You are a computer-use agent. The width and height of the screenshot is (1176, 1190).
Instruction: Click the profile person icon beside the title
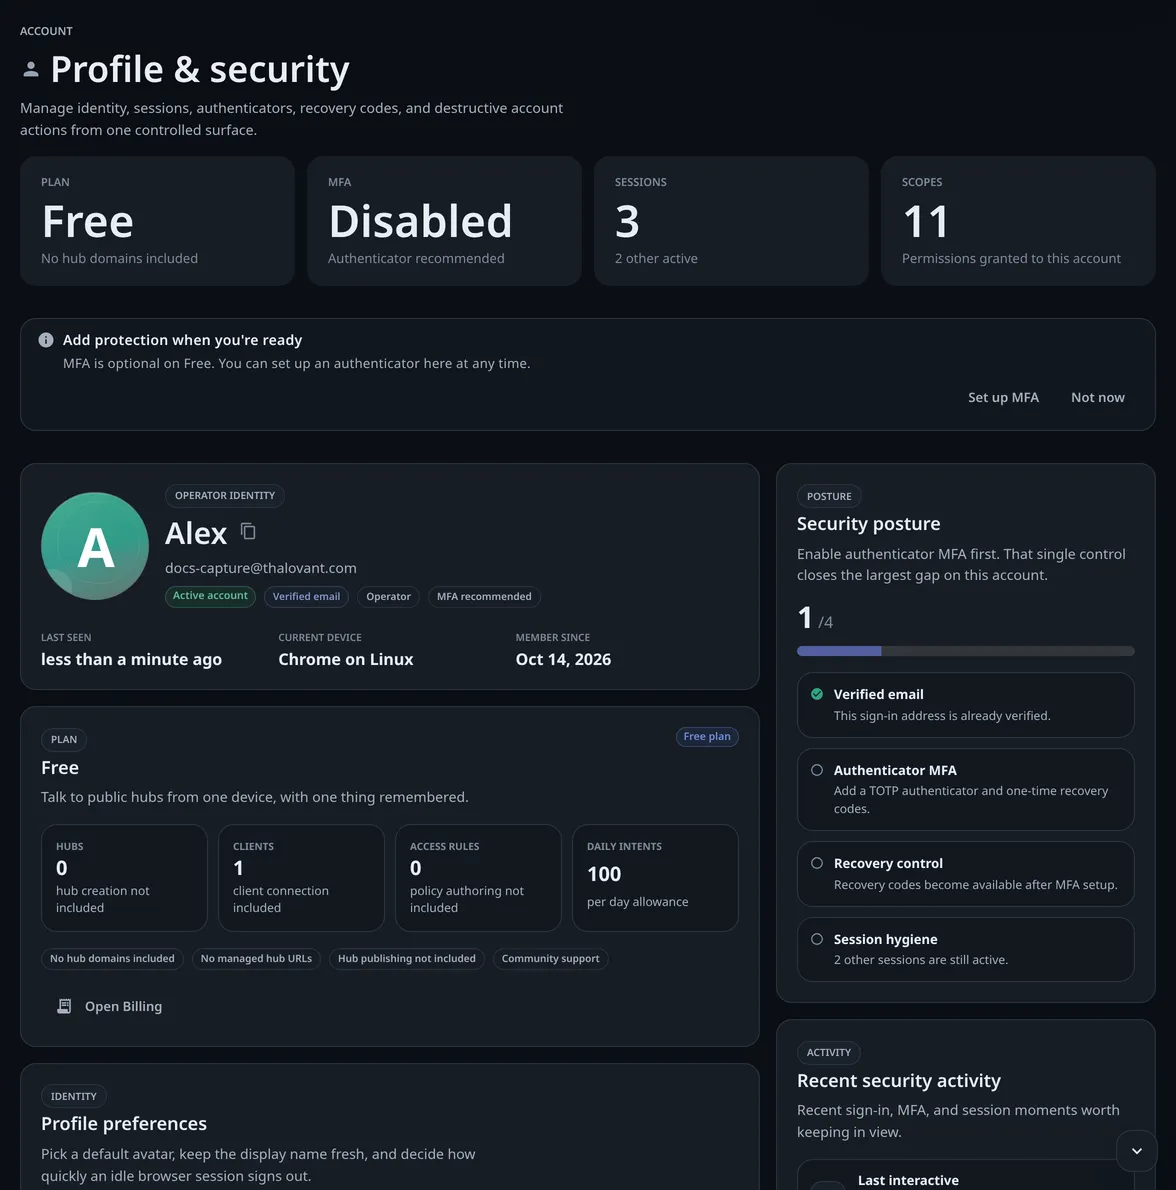click(30, 70)
